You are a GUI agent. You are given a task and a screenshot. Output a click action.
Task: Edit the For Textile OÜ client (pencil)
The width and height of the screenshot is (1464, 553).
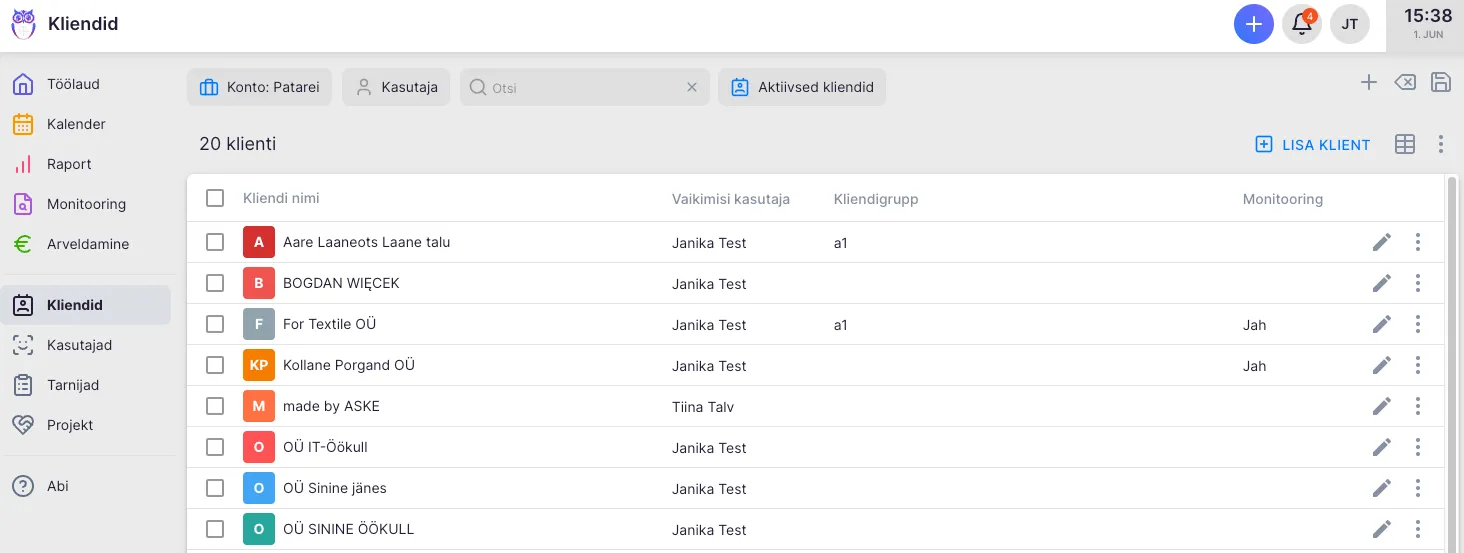pos(1382,324)
